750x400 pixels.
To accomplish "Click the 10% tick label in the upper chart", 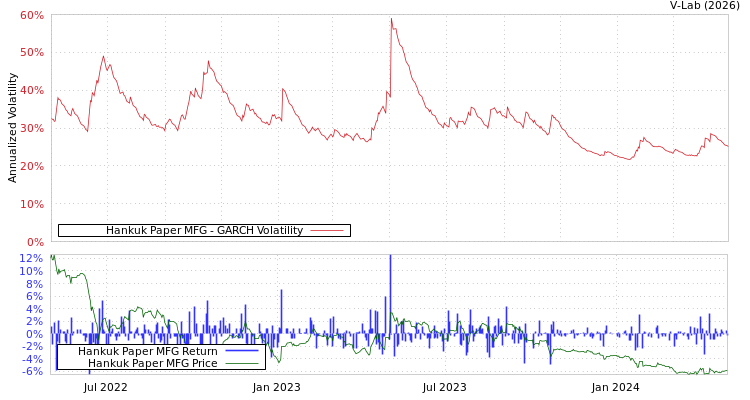I will tap(31, 204).
